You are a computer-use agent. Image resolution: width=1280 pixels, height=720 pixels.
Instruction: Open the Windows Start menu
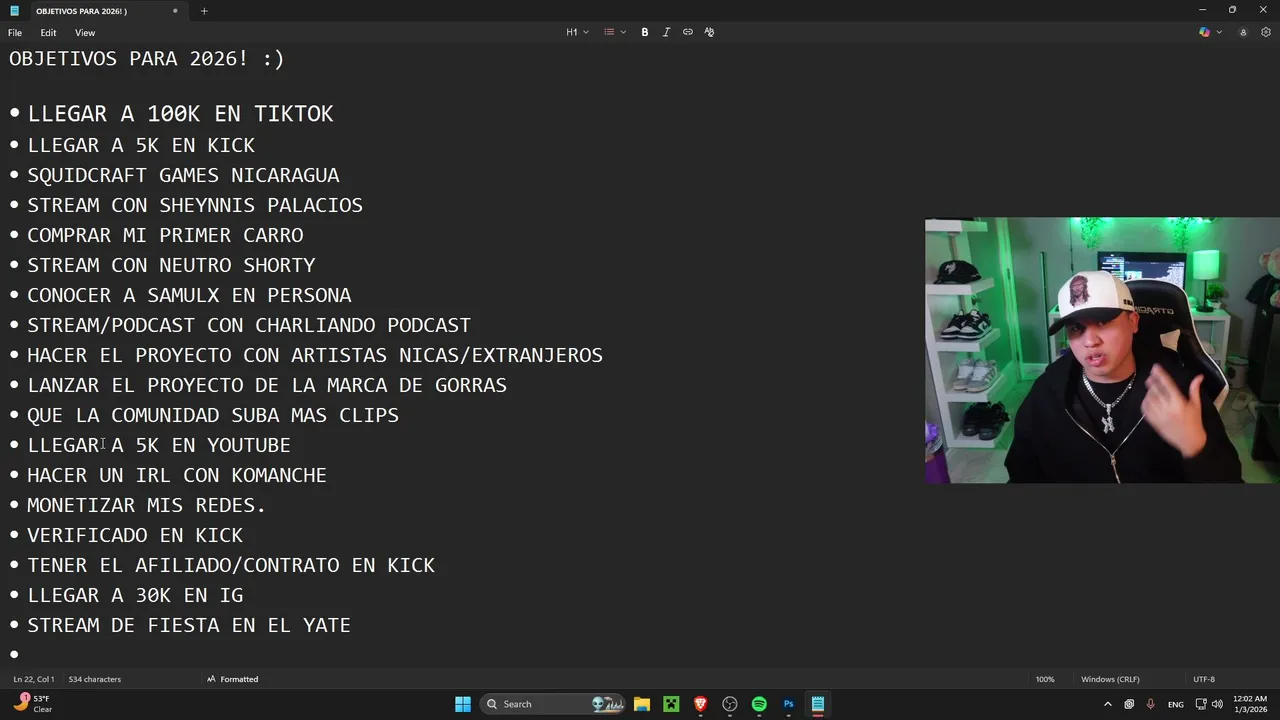(463, 704)
